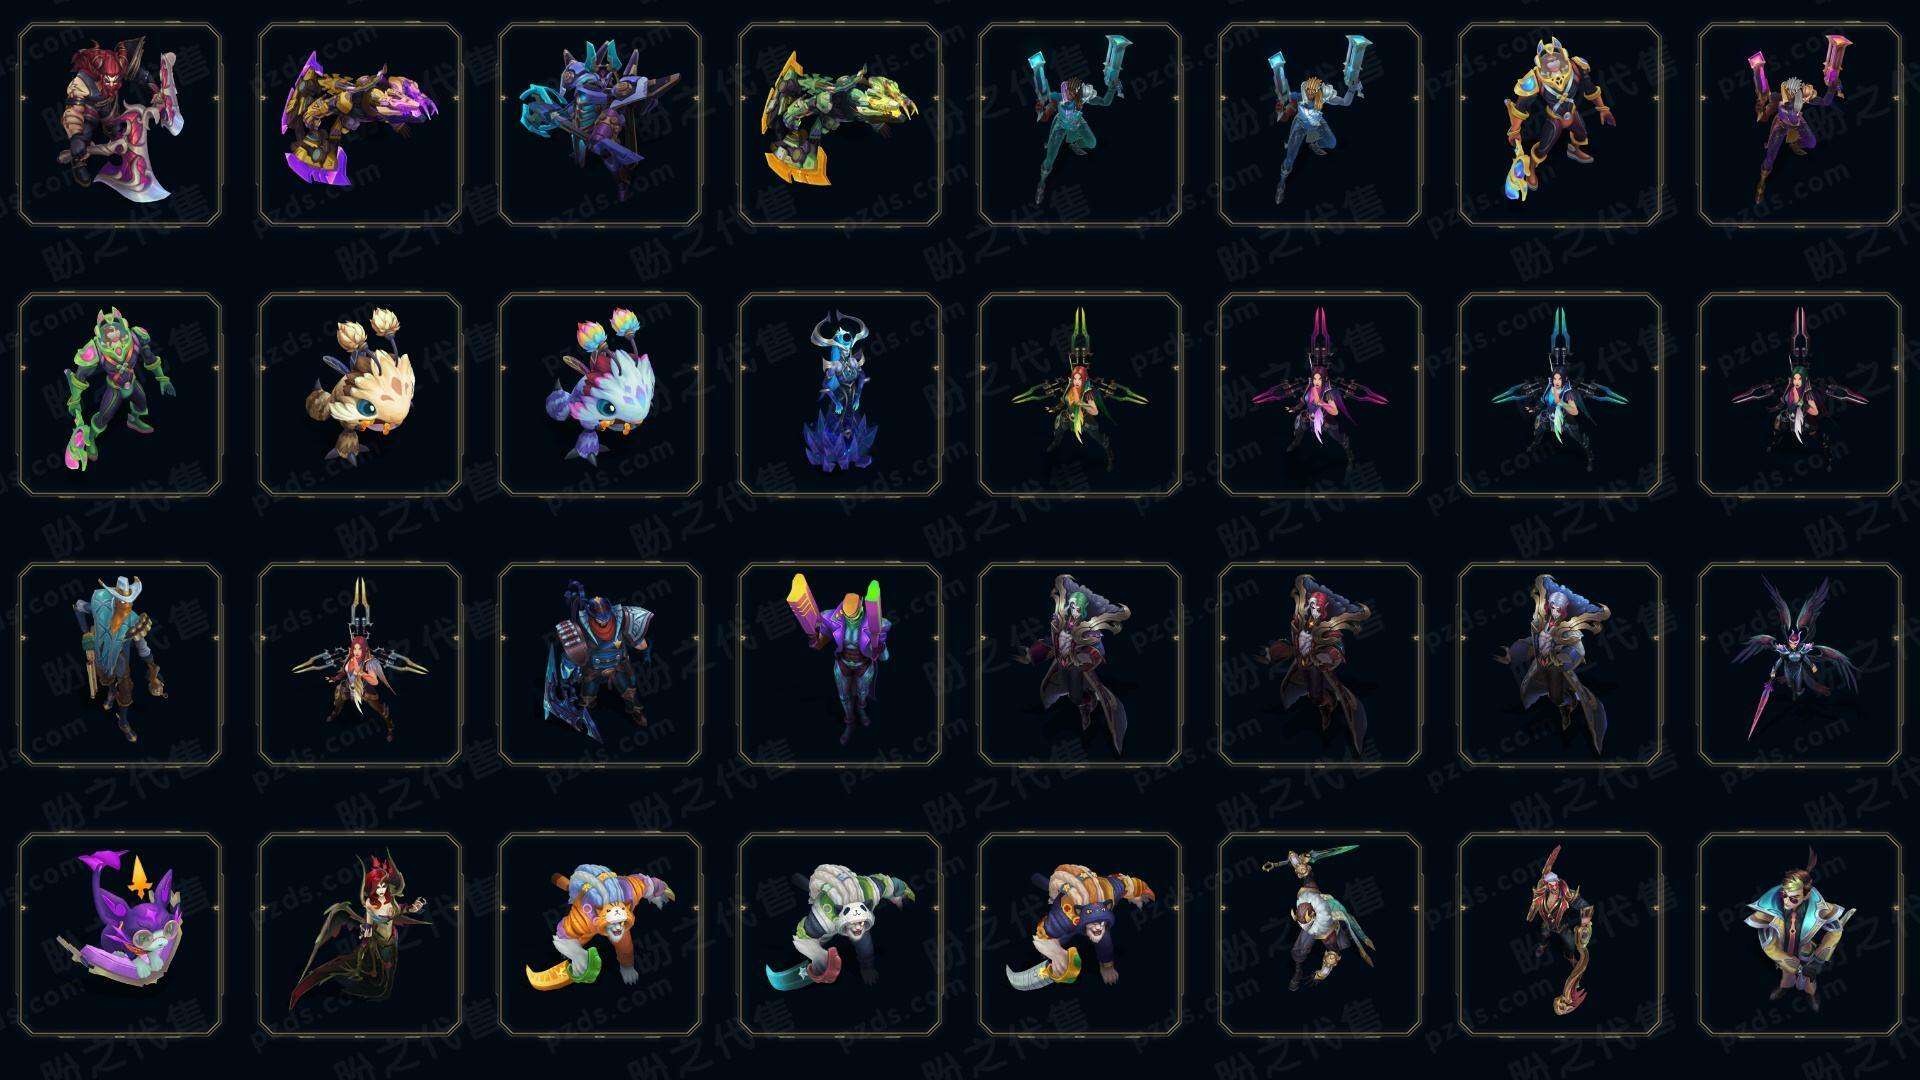Select the green slime-armored brawler skin
This screenshot has width=1920, height=1080.
click(x=120, y=394)
